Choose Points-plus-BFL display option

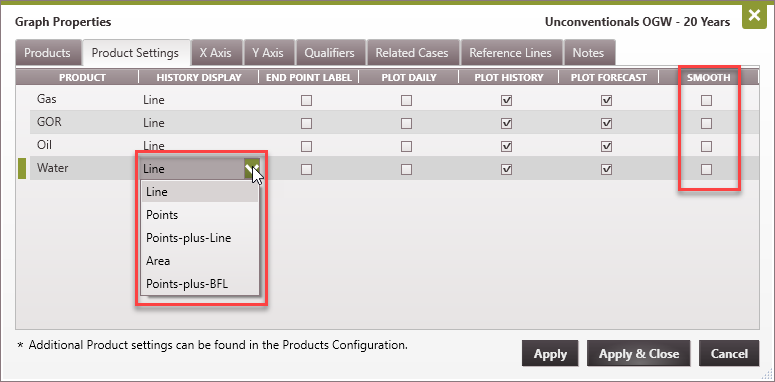200,284
